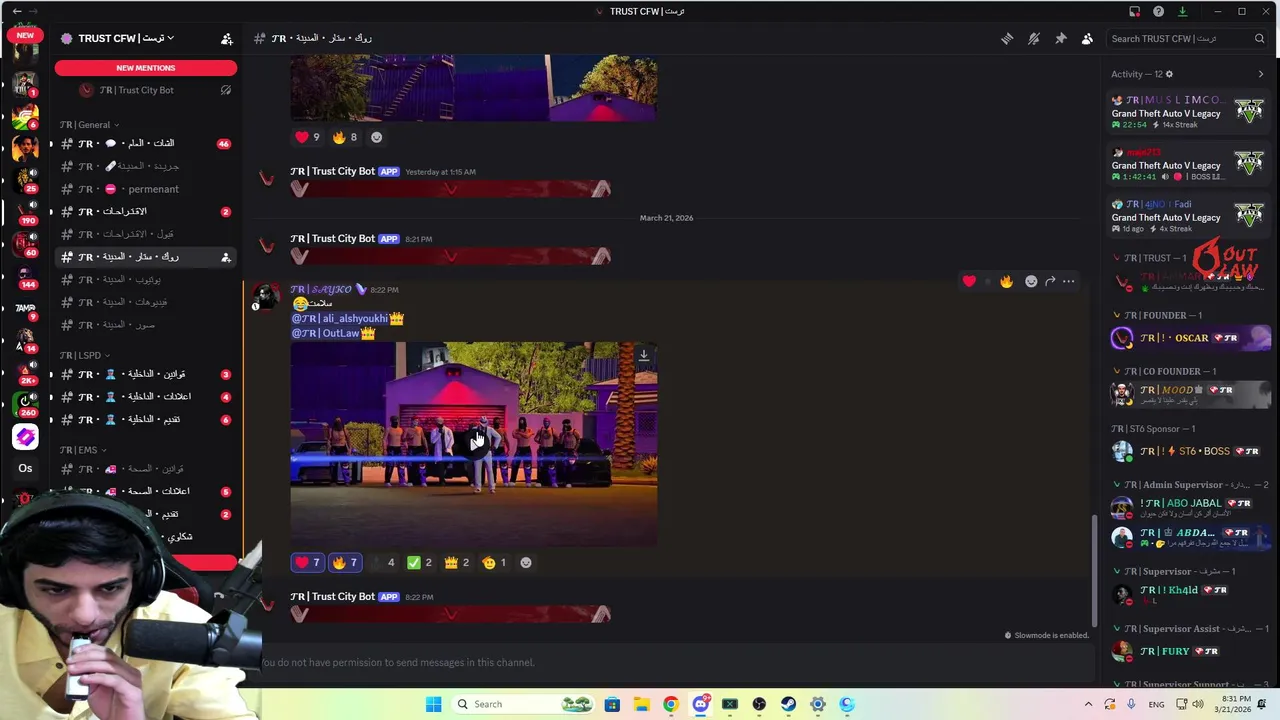Toggle the saluting face reaction showing 1
Viewport: 1280px width, 720px height.
(494, 562)
